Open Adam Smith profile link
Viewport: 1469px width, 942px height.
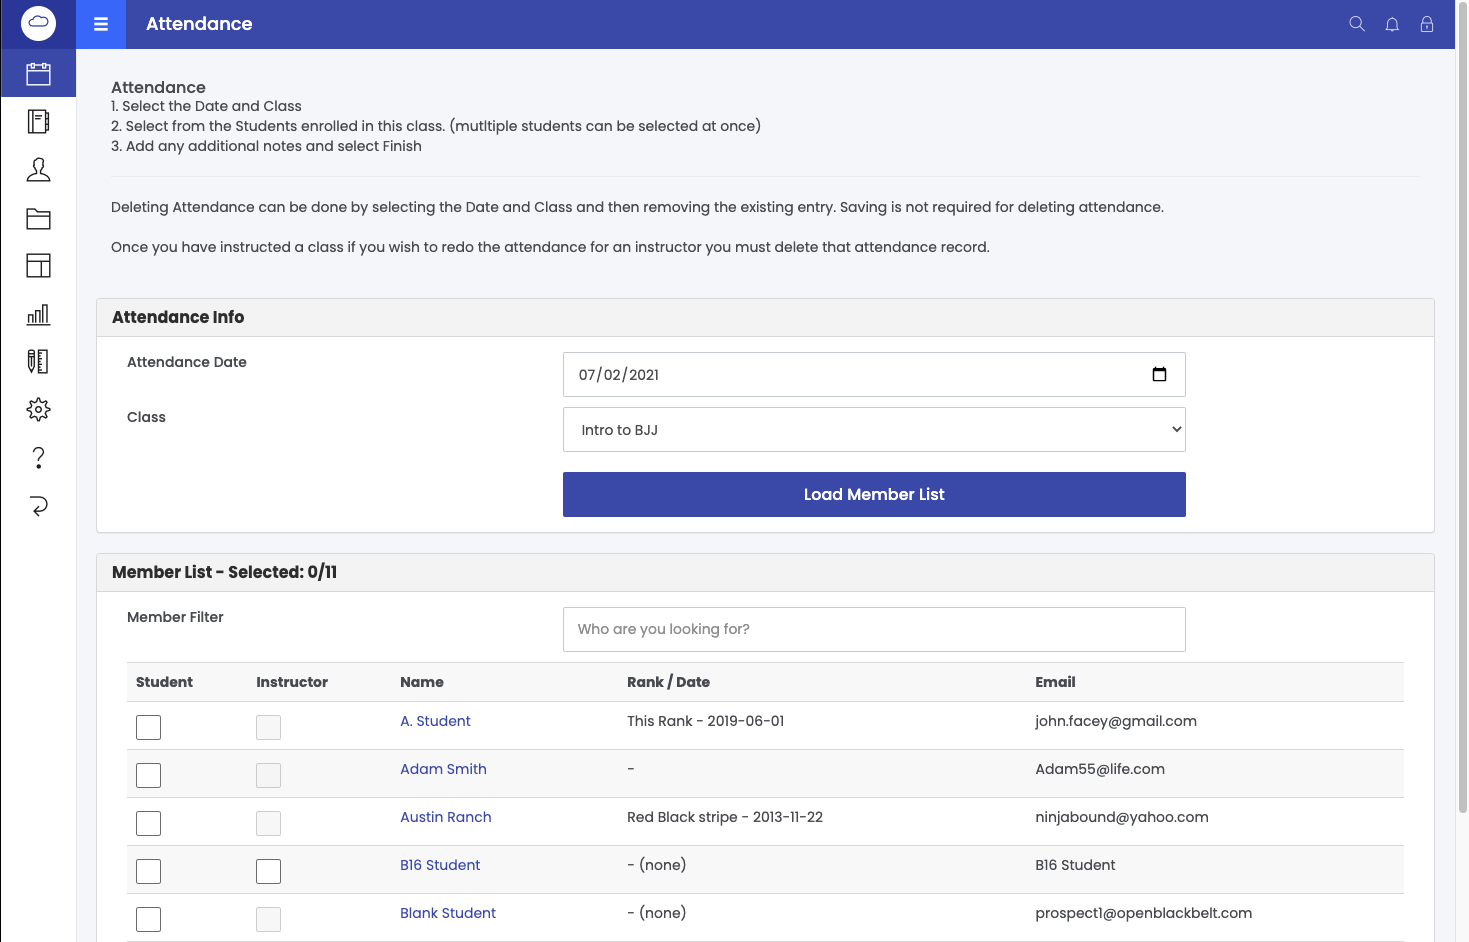click(443, 769)
